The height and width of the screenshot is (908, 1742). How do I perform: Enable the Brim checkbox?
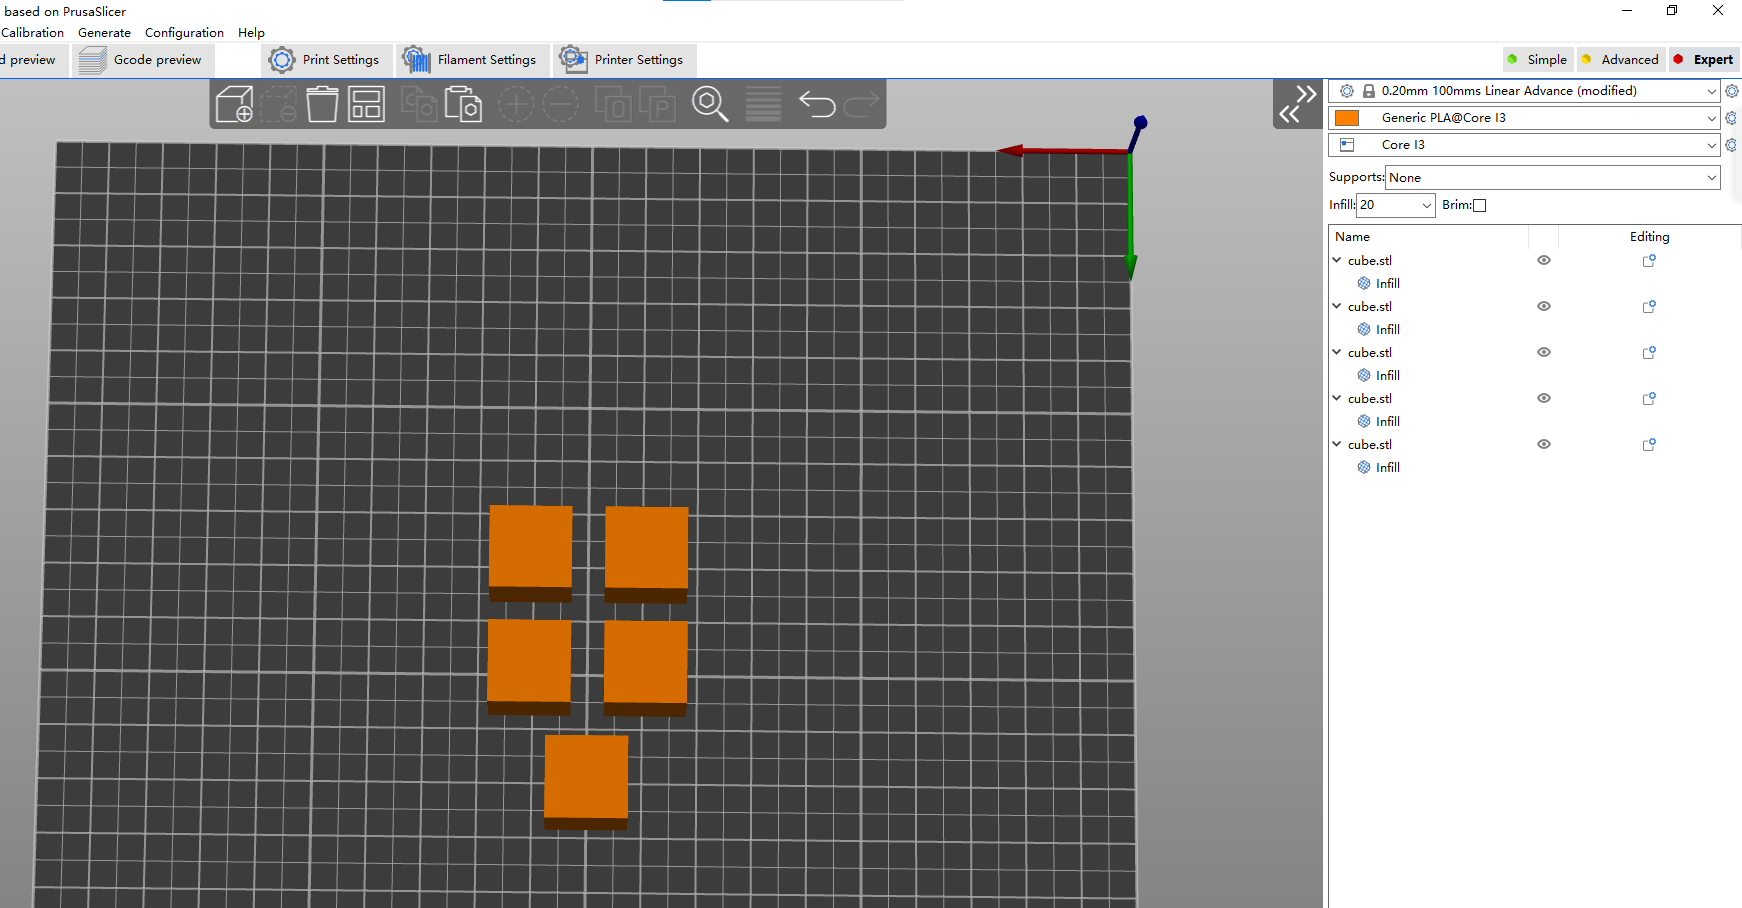click(x=1480, y=205)
